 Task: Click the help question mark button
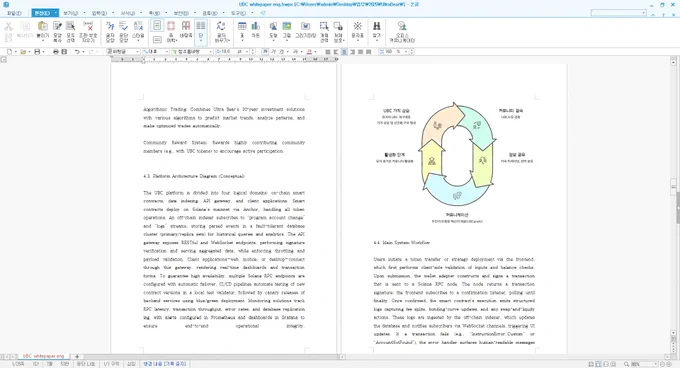[664, 15]
